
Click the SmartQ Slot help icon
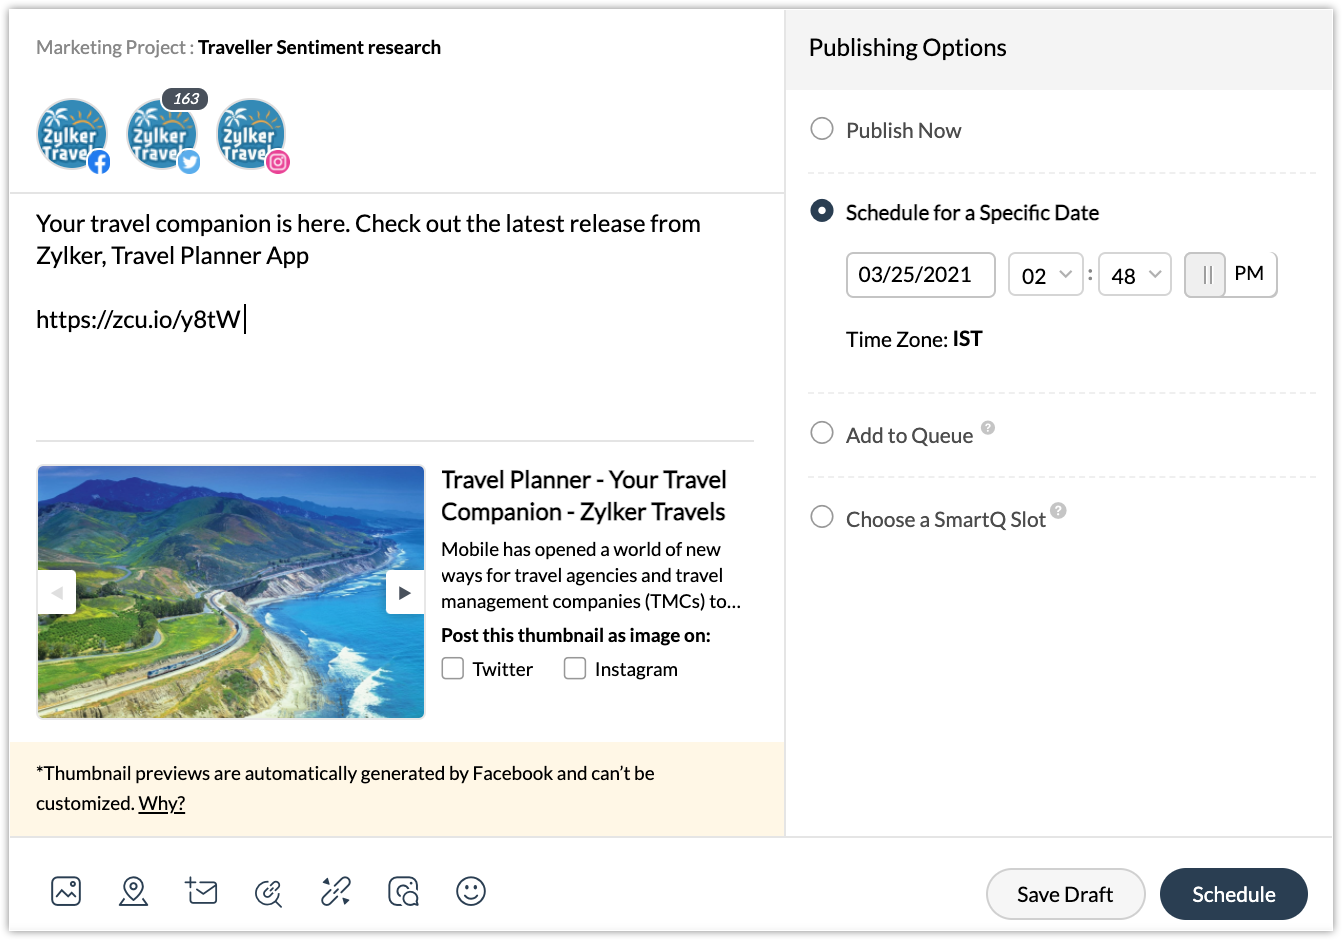(x=1059, y=511)
